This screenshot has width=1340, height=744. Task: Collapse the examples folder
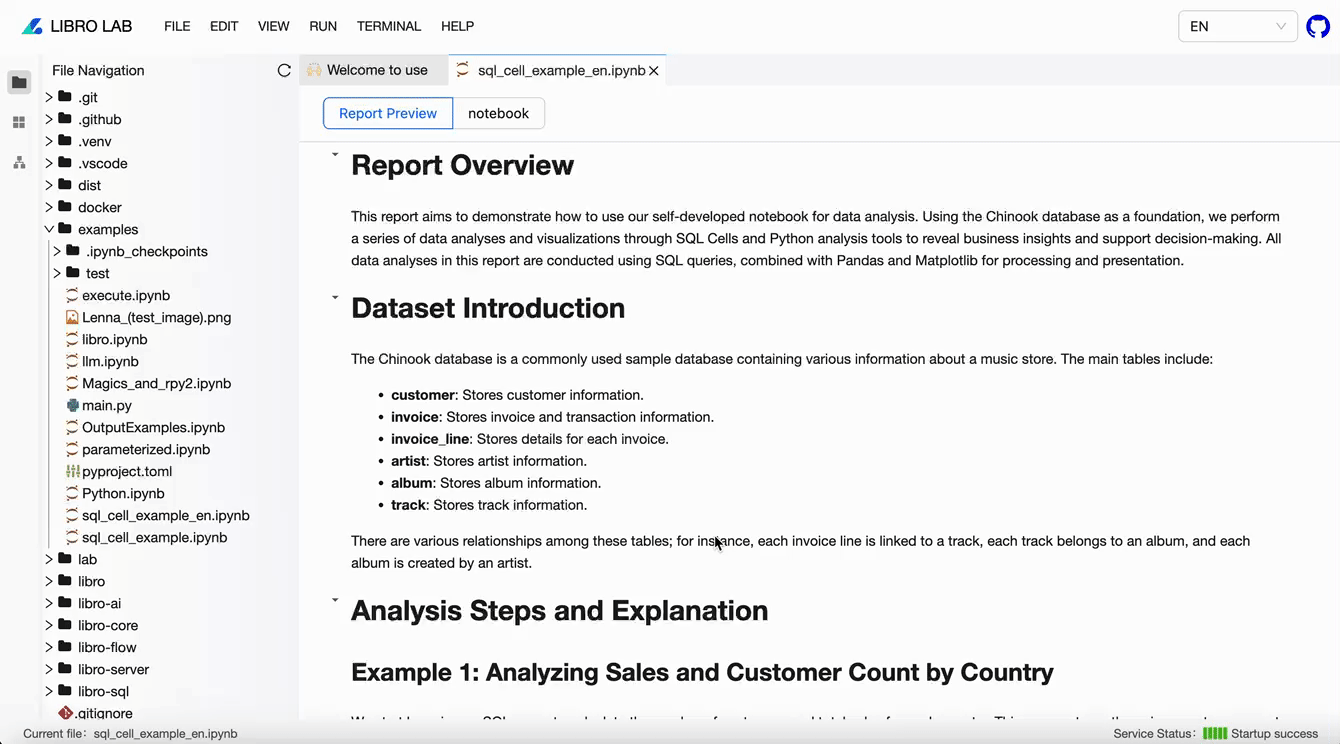coord(49,229)
